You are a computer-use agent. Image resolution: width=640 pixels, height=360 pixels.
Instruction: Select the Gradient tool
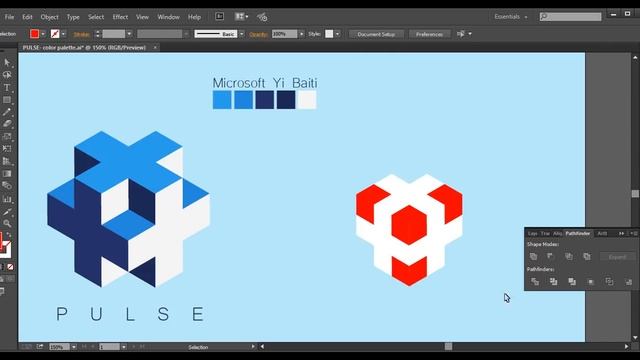(x=7, y=174)
